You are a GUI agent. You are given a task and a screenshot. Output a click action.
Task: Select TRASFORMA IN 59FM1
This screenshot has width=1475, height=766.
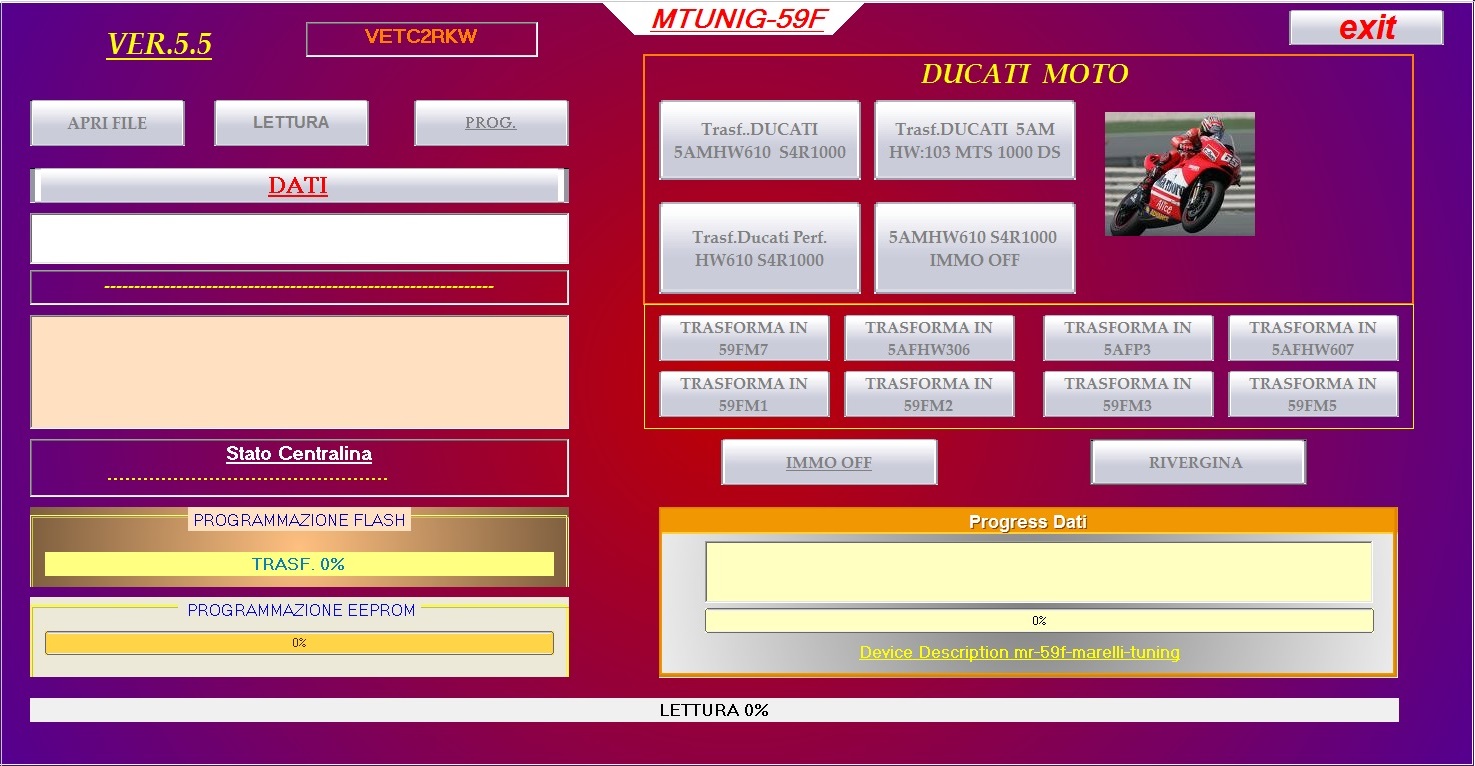pyautogui.click(x=744, y=394)
